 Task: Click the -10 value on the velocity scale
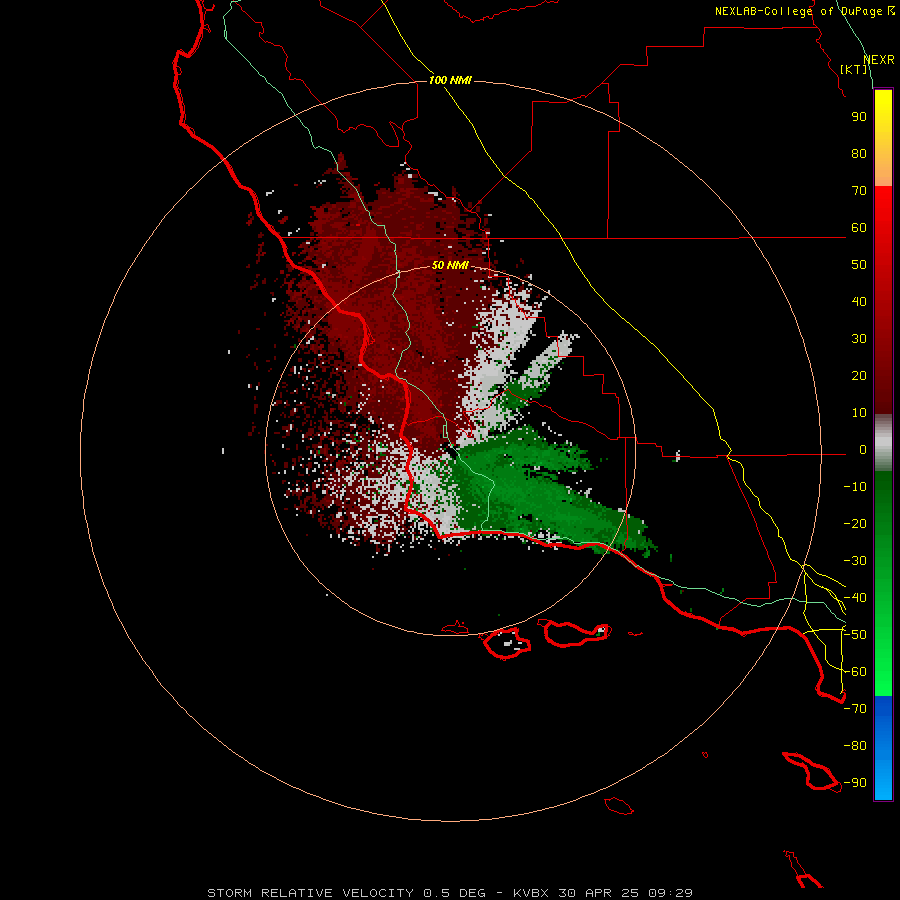point(855,487)
